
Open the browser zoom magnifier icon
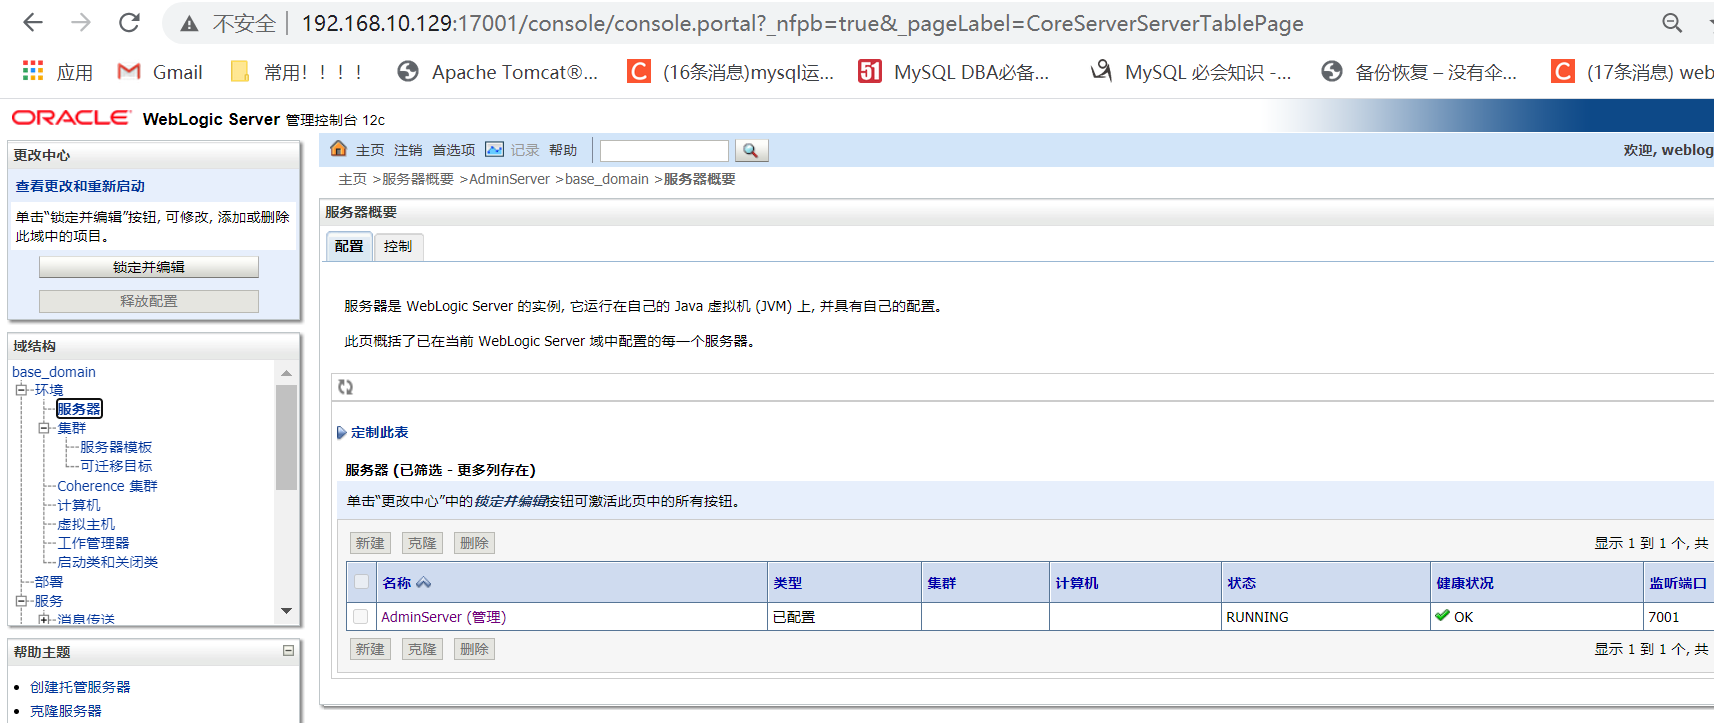click(1672, 22)
